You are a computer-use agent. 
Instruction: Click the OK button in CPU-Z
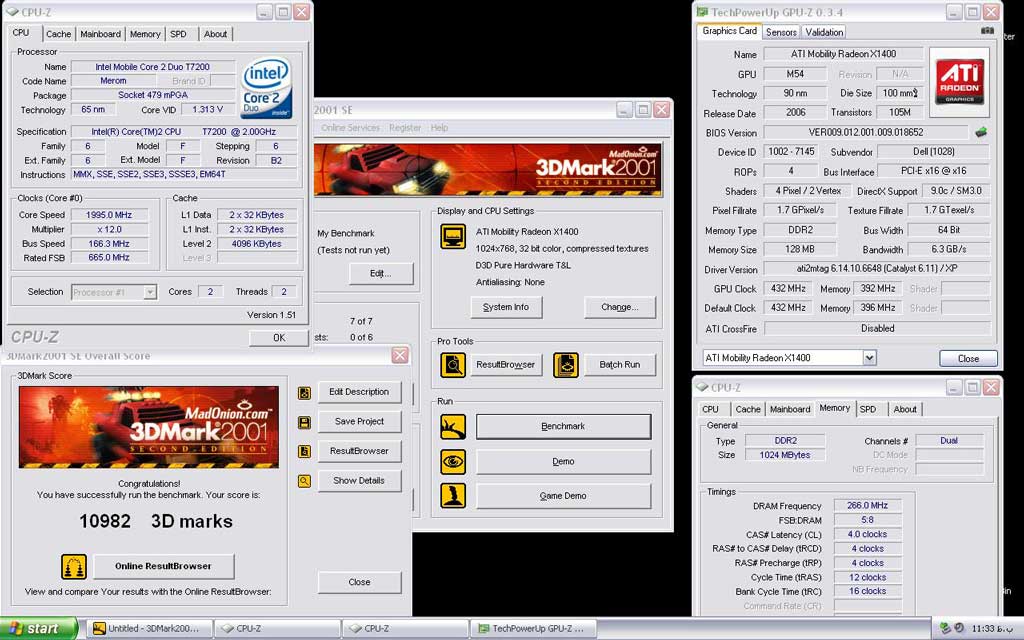[x=279, y=338]
